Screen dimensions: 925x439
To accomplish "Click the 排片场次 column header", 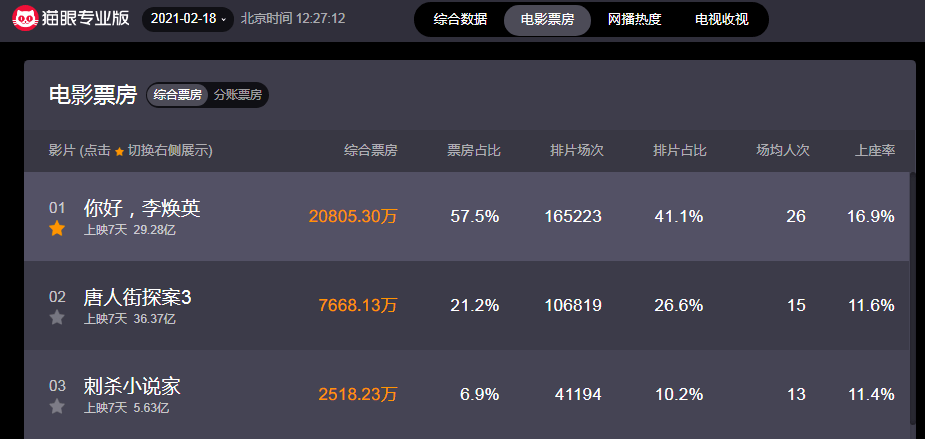I will (577, 150).
